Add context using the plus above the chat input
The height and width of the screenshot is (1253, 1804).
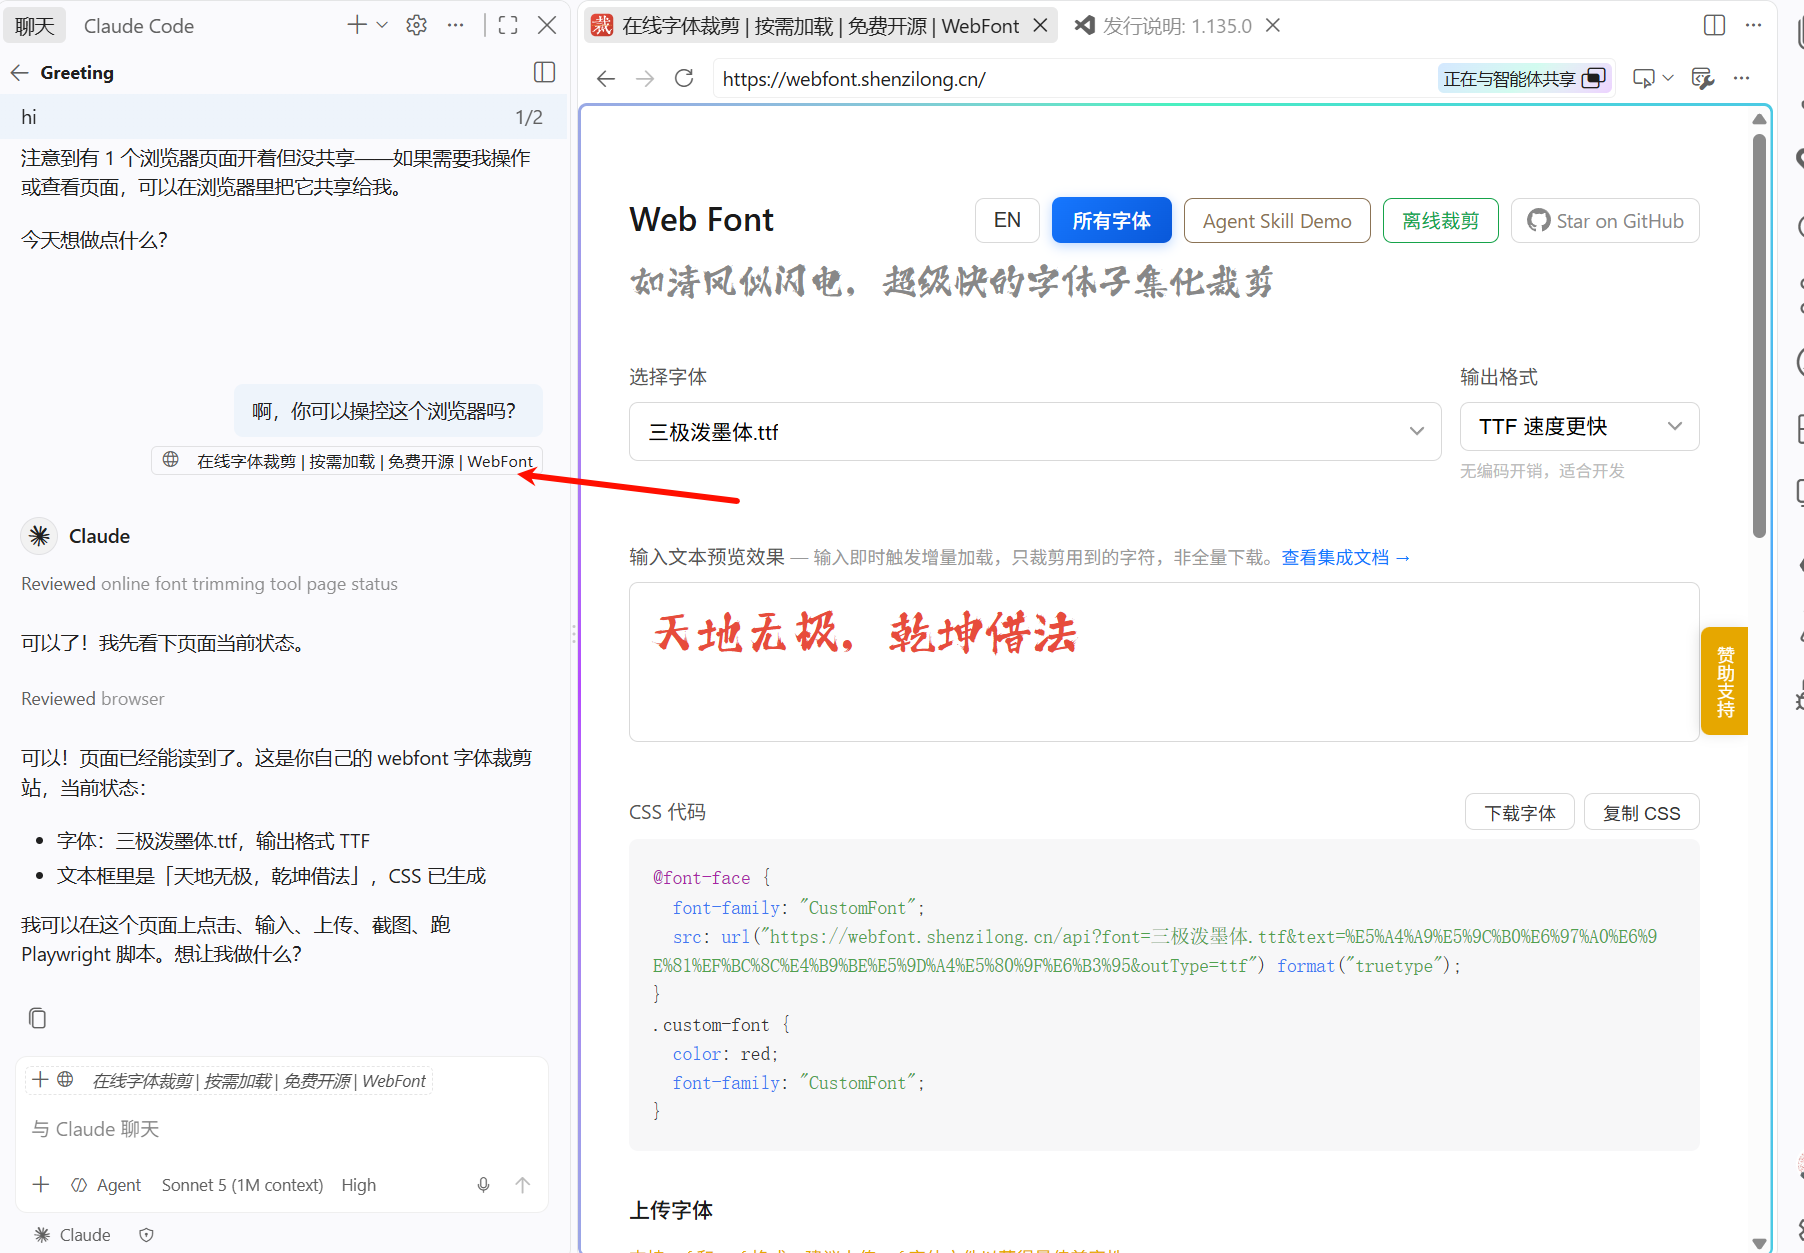click(x=40, y=1079)
